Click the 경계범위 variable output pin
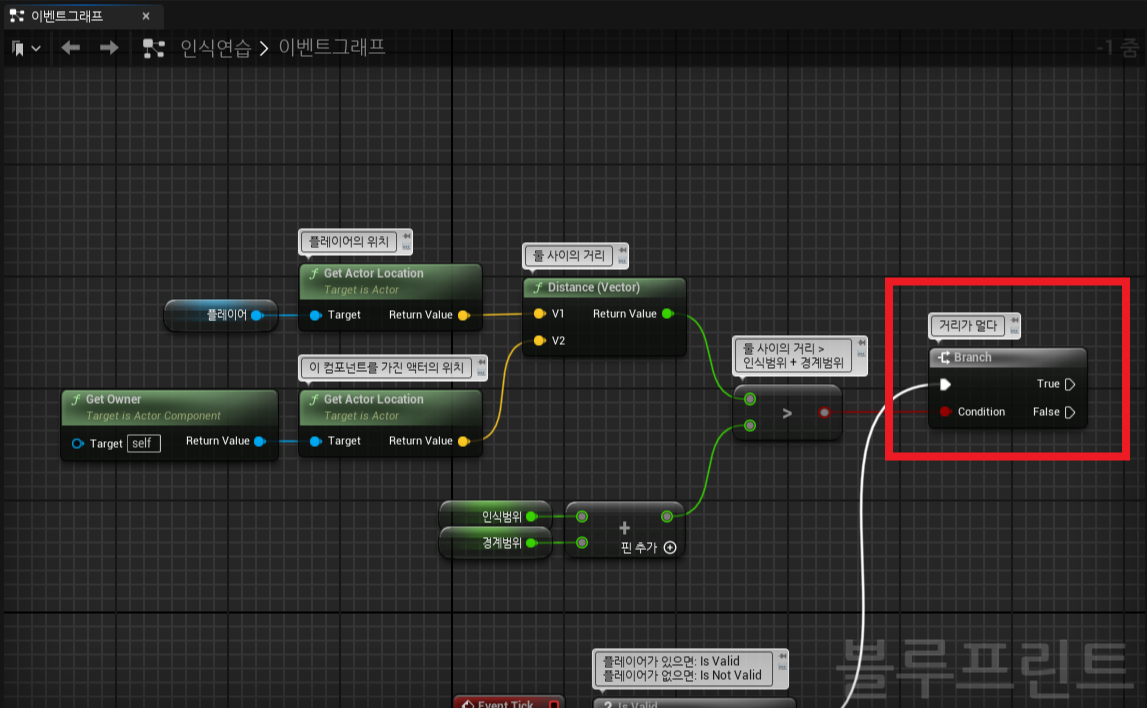The width and height of the screenshot is (1147, 708). 531,543
